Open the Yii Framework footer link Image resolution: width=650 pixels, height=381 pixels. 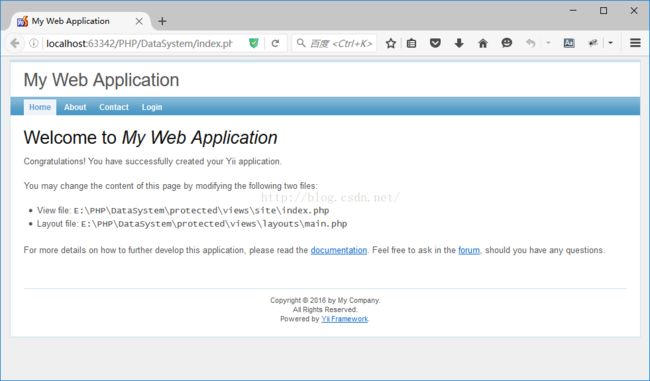[344, 319]
